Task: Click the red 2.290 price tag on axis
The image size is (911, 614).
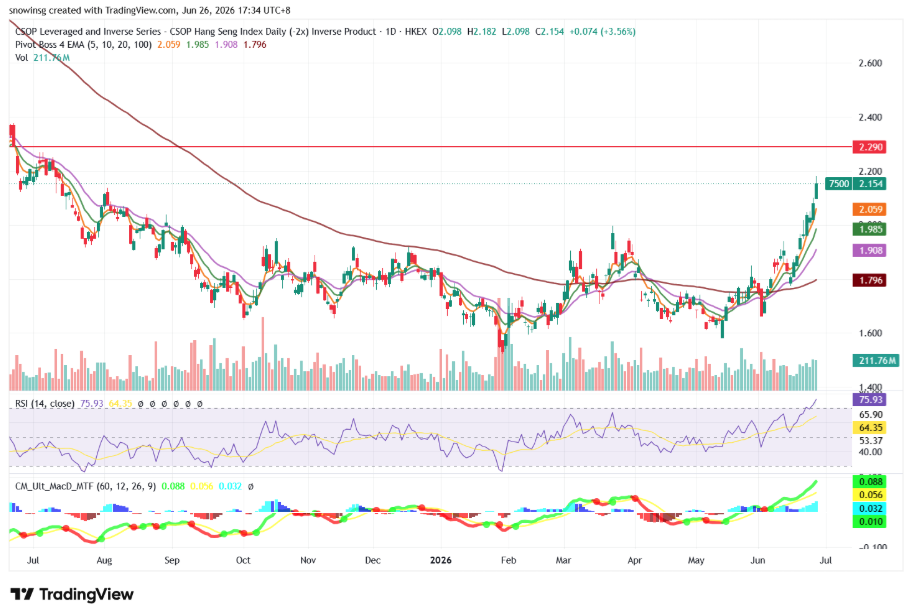Action: 869,147
